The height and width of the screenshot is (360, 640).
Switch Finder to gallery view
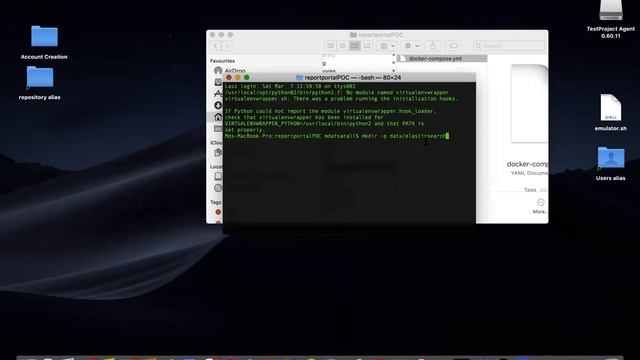point(367,46)
